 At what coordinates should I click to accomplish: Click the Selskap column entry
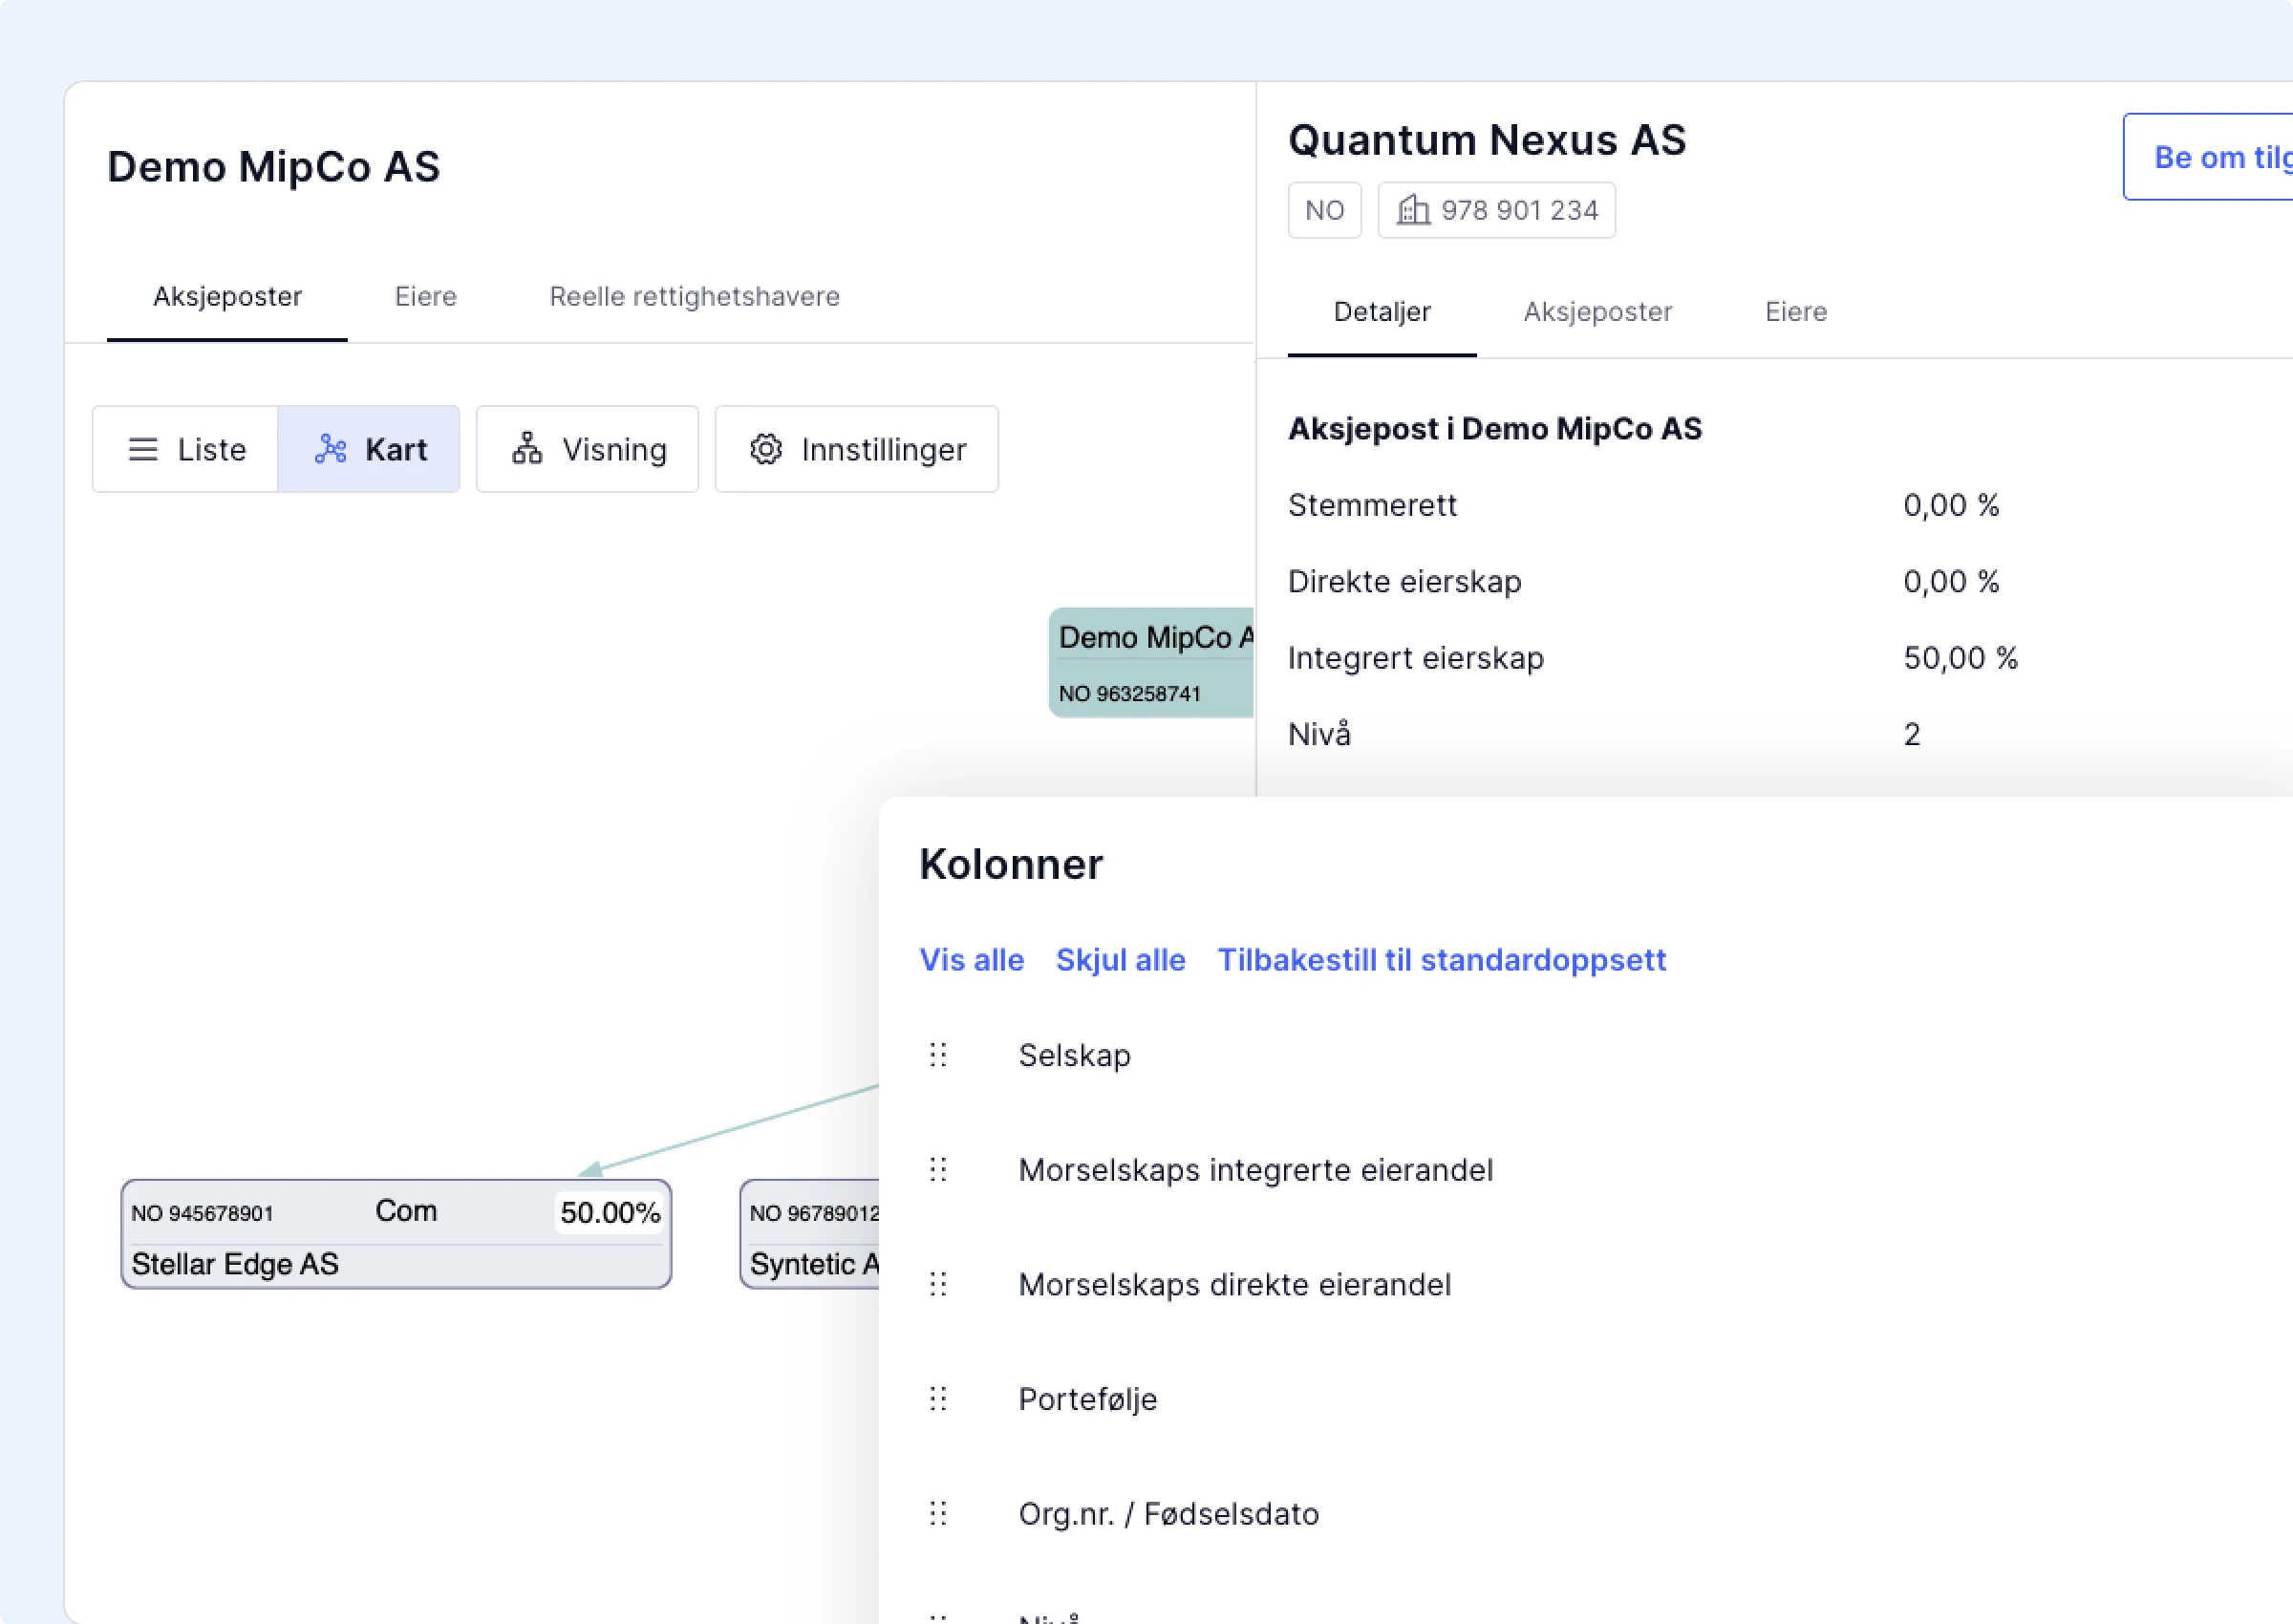tap(1075, 1055)
